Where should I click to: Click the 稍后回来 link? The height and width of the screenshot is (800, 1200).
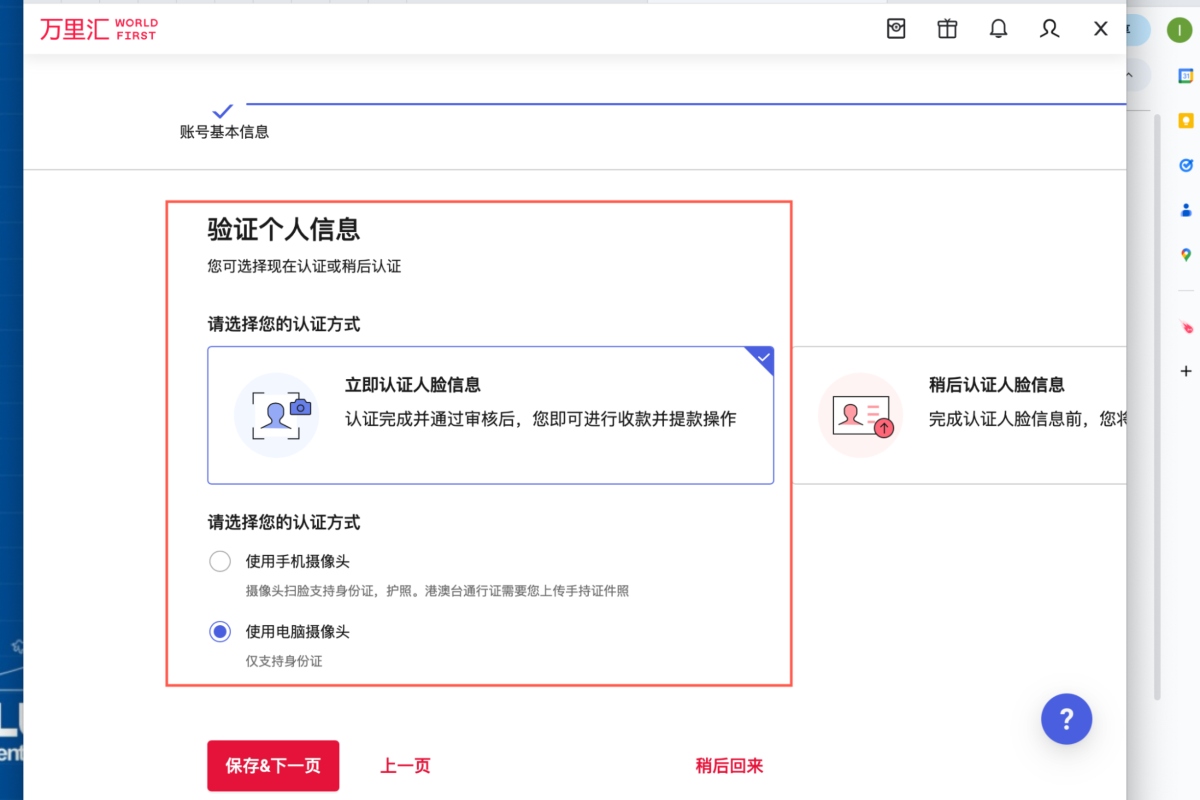click(x=729, y=766)
